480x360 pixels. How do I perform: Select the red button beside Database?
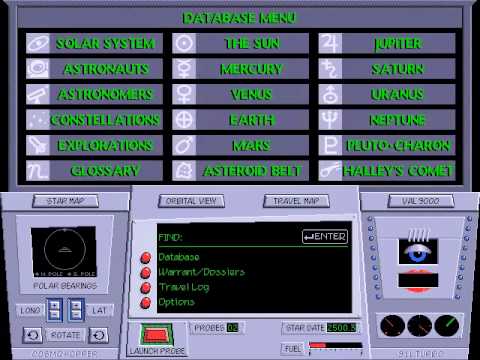click(145, 257)
